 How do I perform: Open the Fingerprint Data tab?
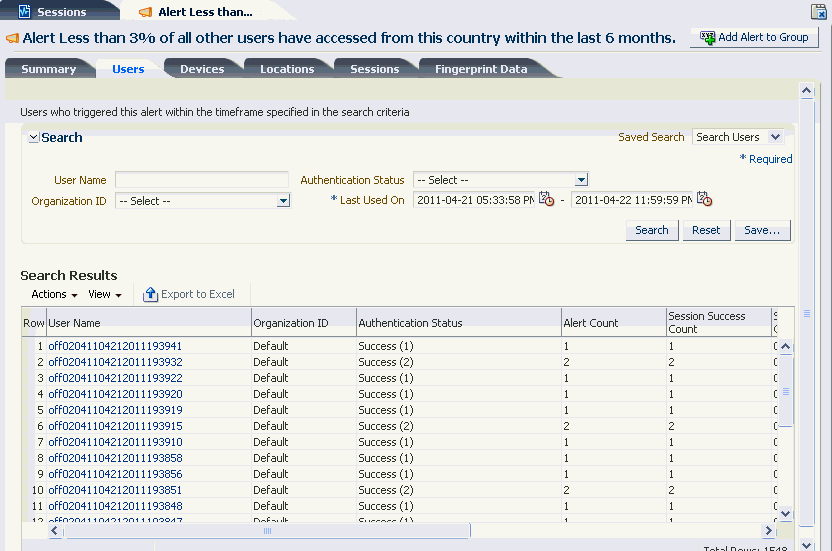[481, 69]
